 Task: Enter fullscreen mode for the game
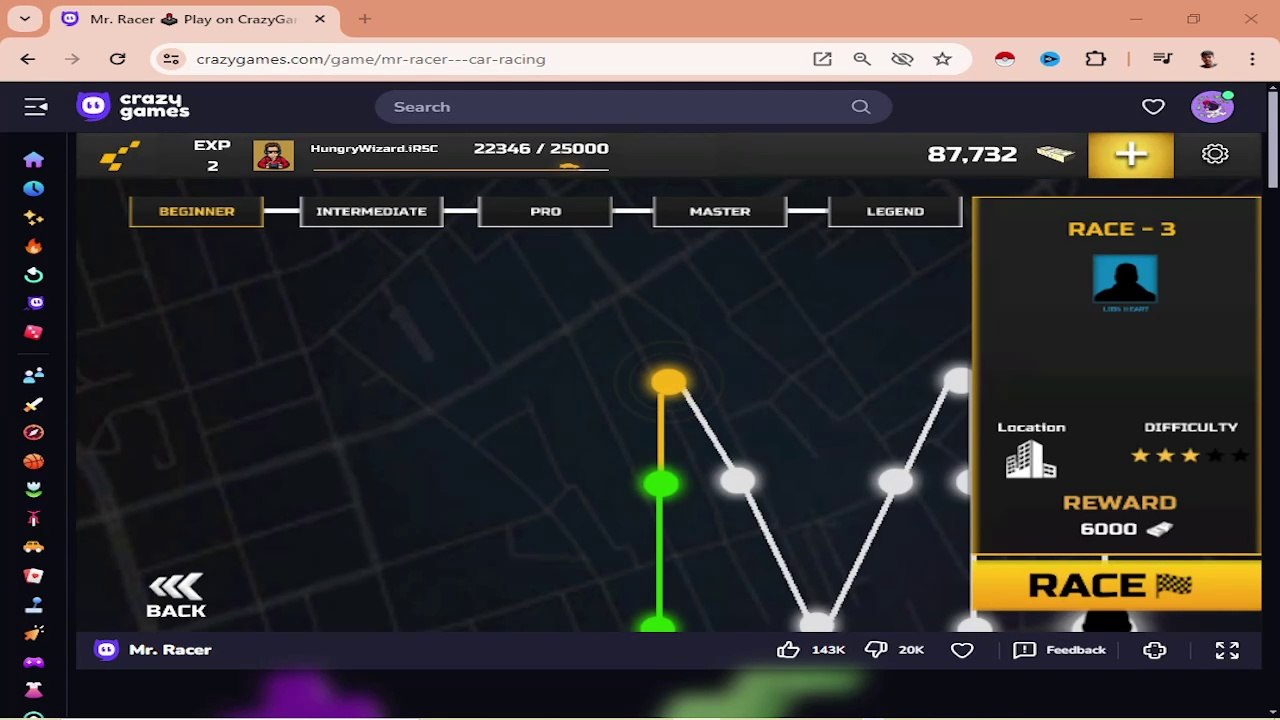click(1227, 650)
